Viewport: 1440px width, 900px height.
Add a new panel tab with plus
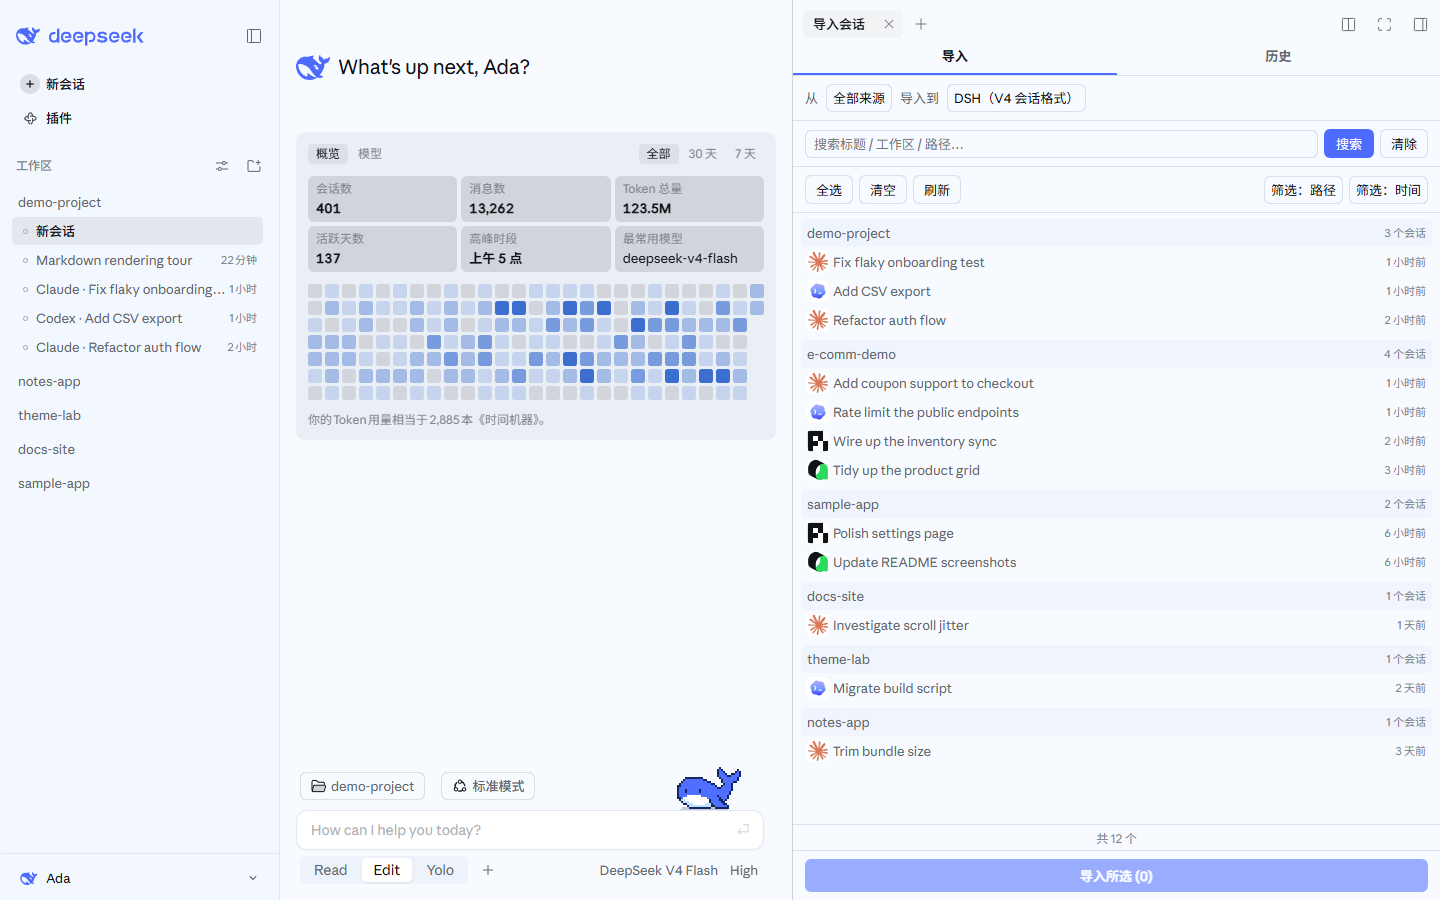point(921,24)
